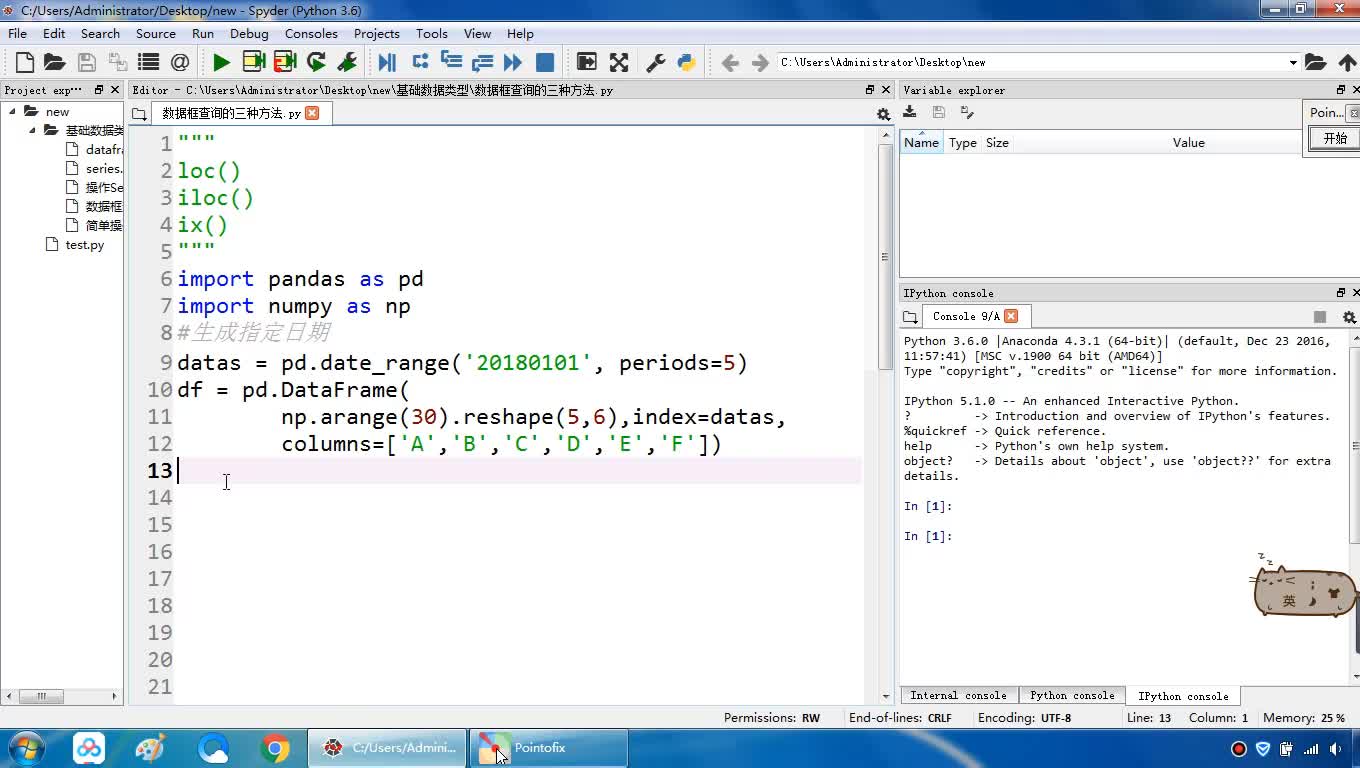This screenshot has width=1360, height=768.
Task: Start debugging with the Debug file icon
Action: [x=387, y=62]
